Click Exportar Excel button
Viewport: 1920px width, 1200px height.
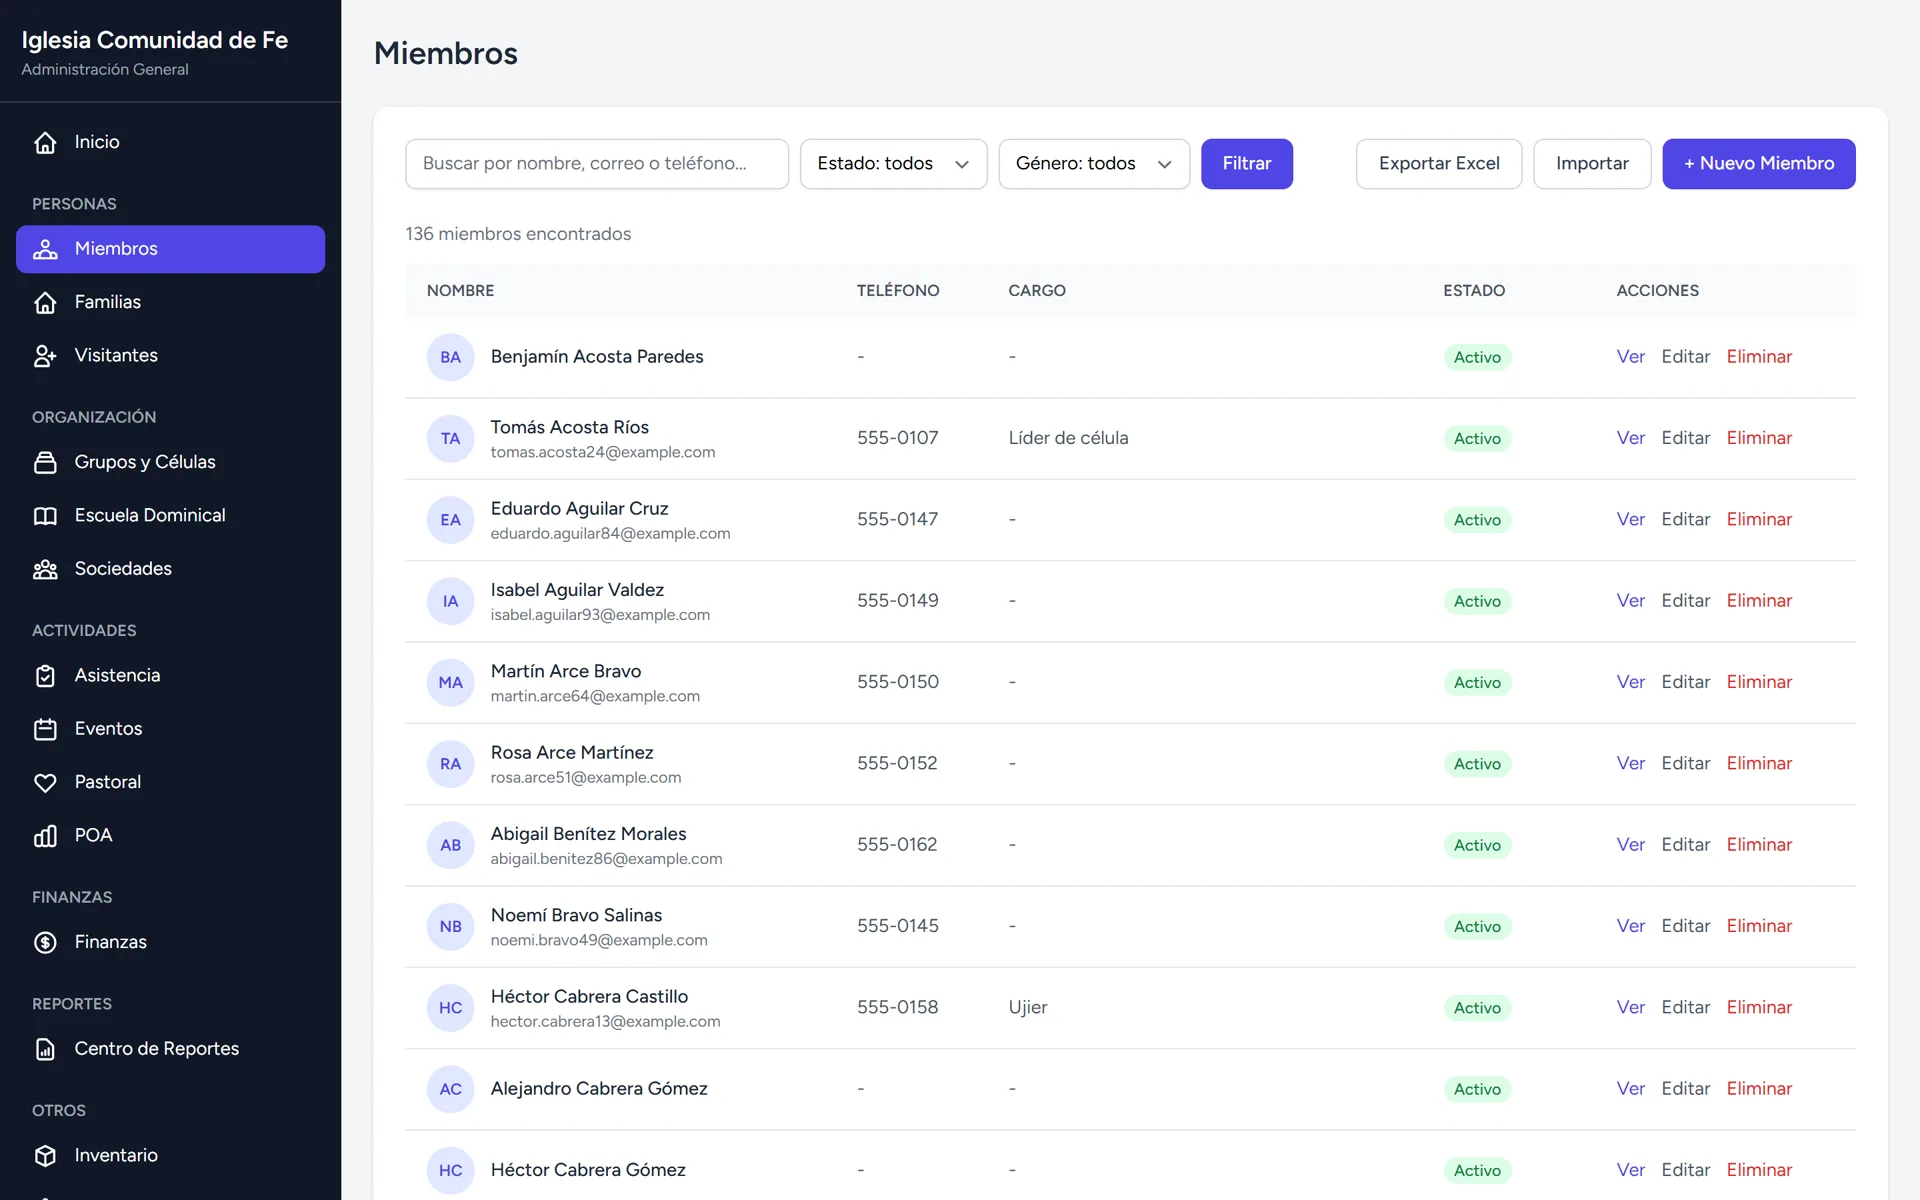(1439, 164)
